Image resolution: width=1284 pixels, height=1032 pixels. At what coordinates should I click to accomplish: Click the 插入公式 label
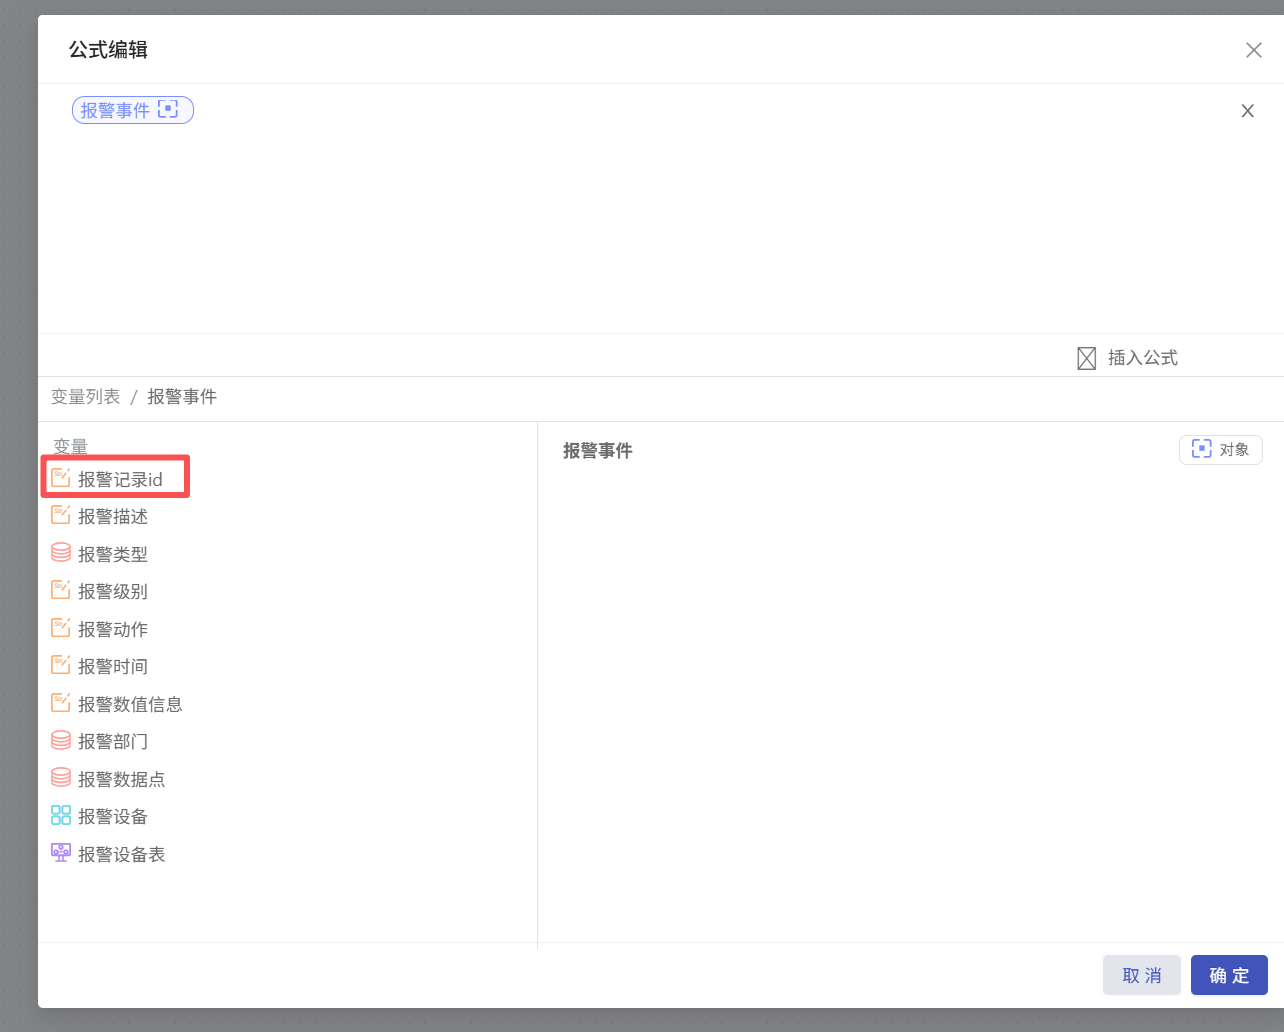point(1143,358)
